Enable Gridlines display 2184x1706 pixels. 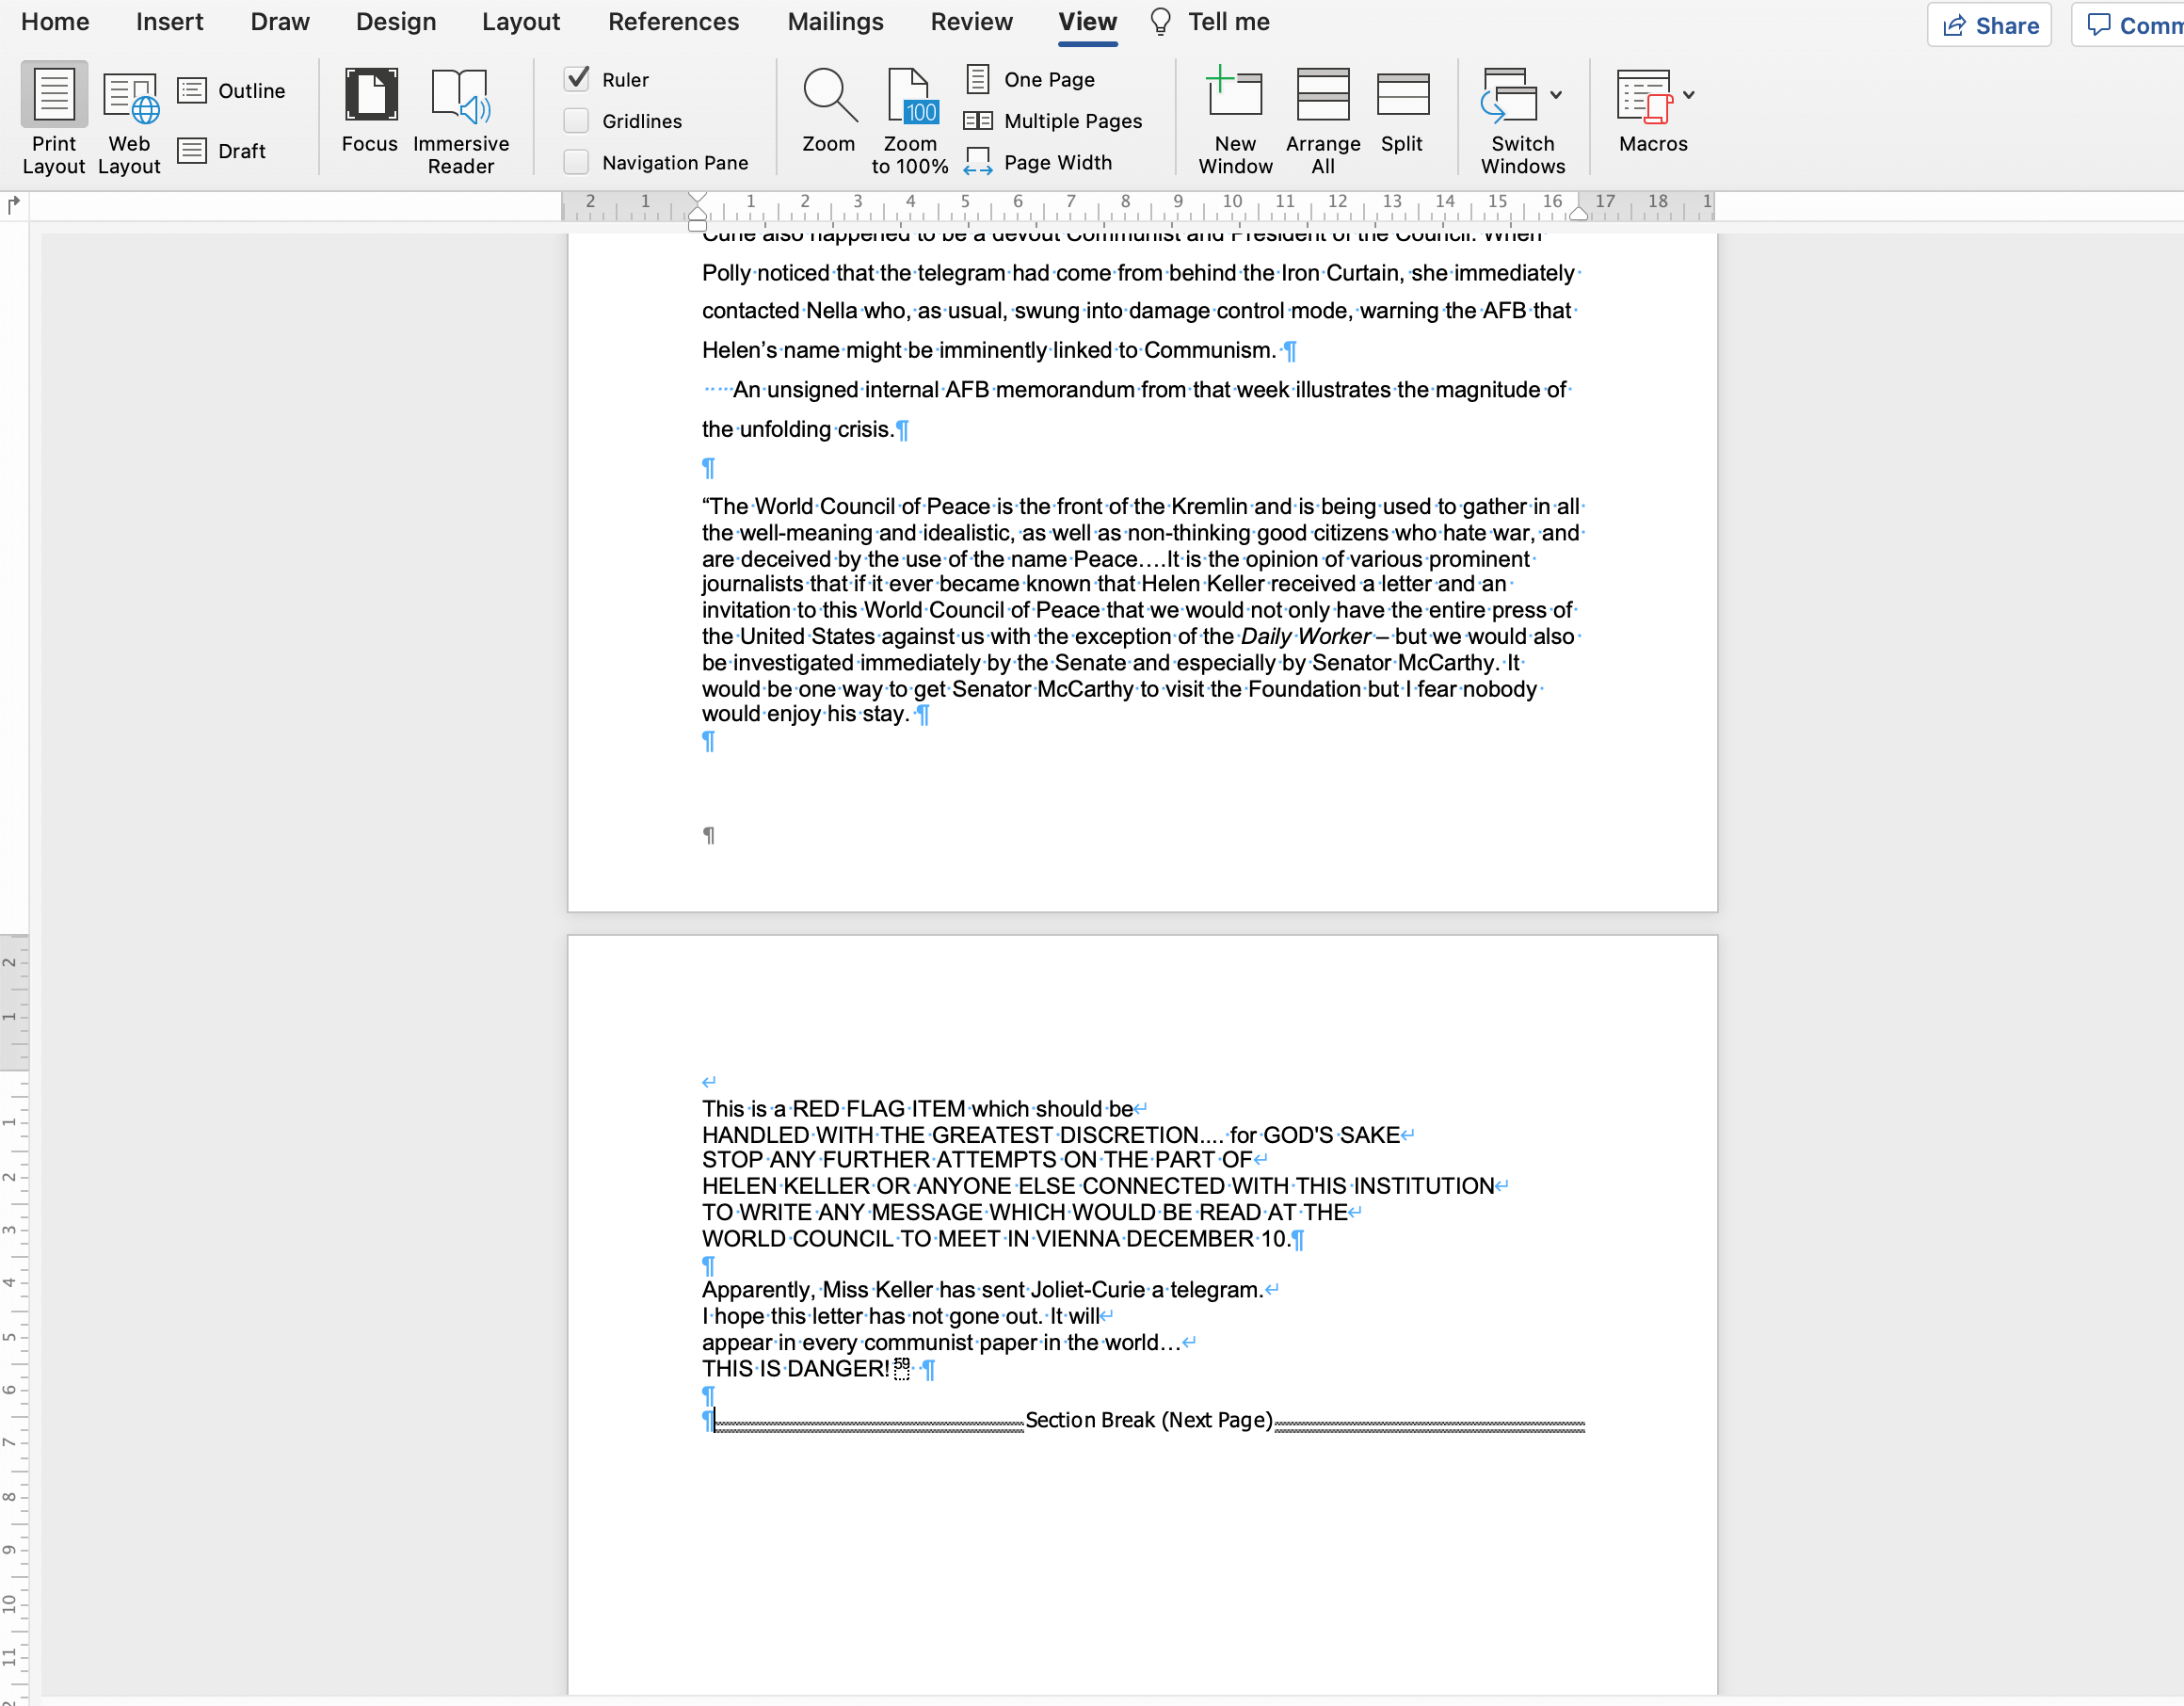(577, 120)
